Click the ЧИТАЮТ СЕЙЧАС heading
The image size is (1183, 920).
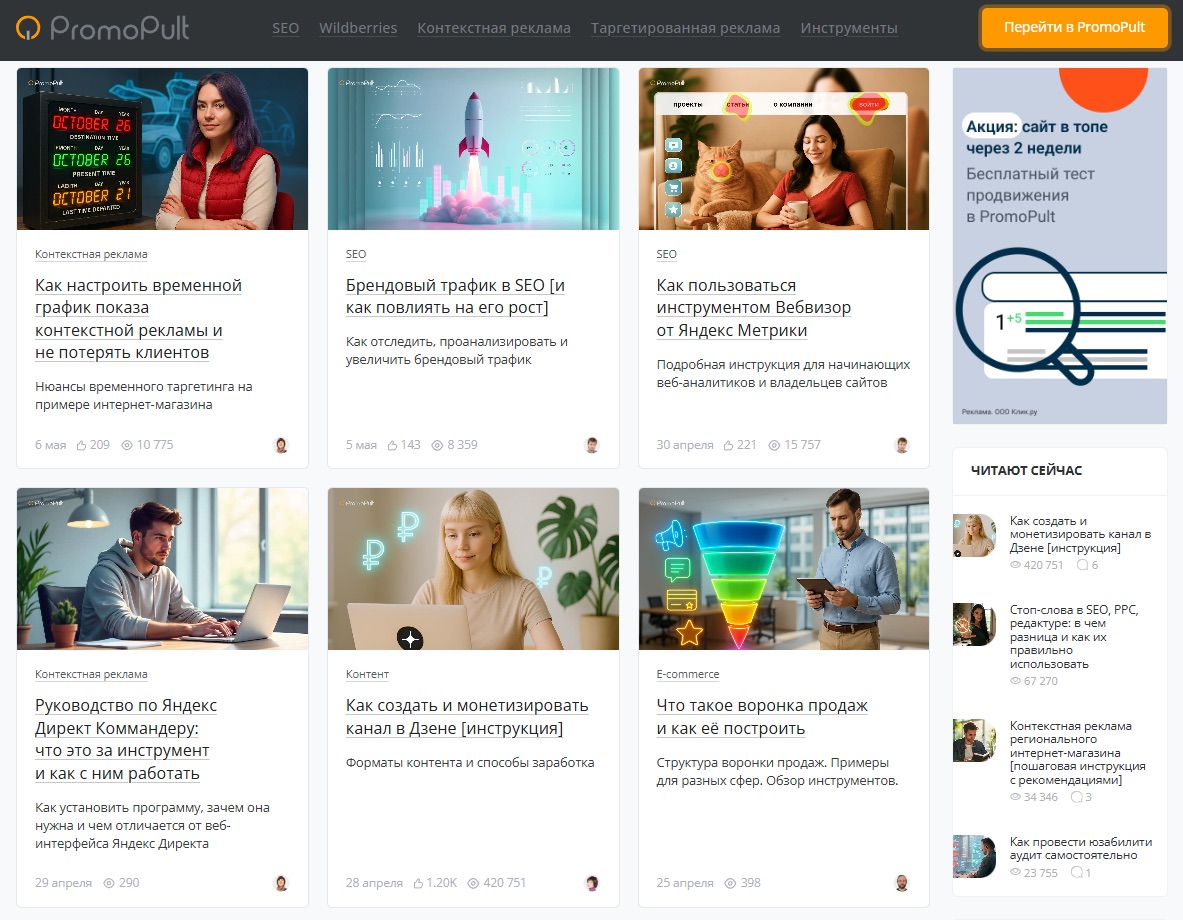(x=1026, y=470)
